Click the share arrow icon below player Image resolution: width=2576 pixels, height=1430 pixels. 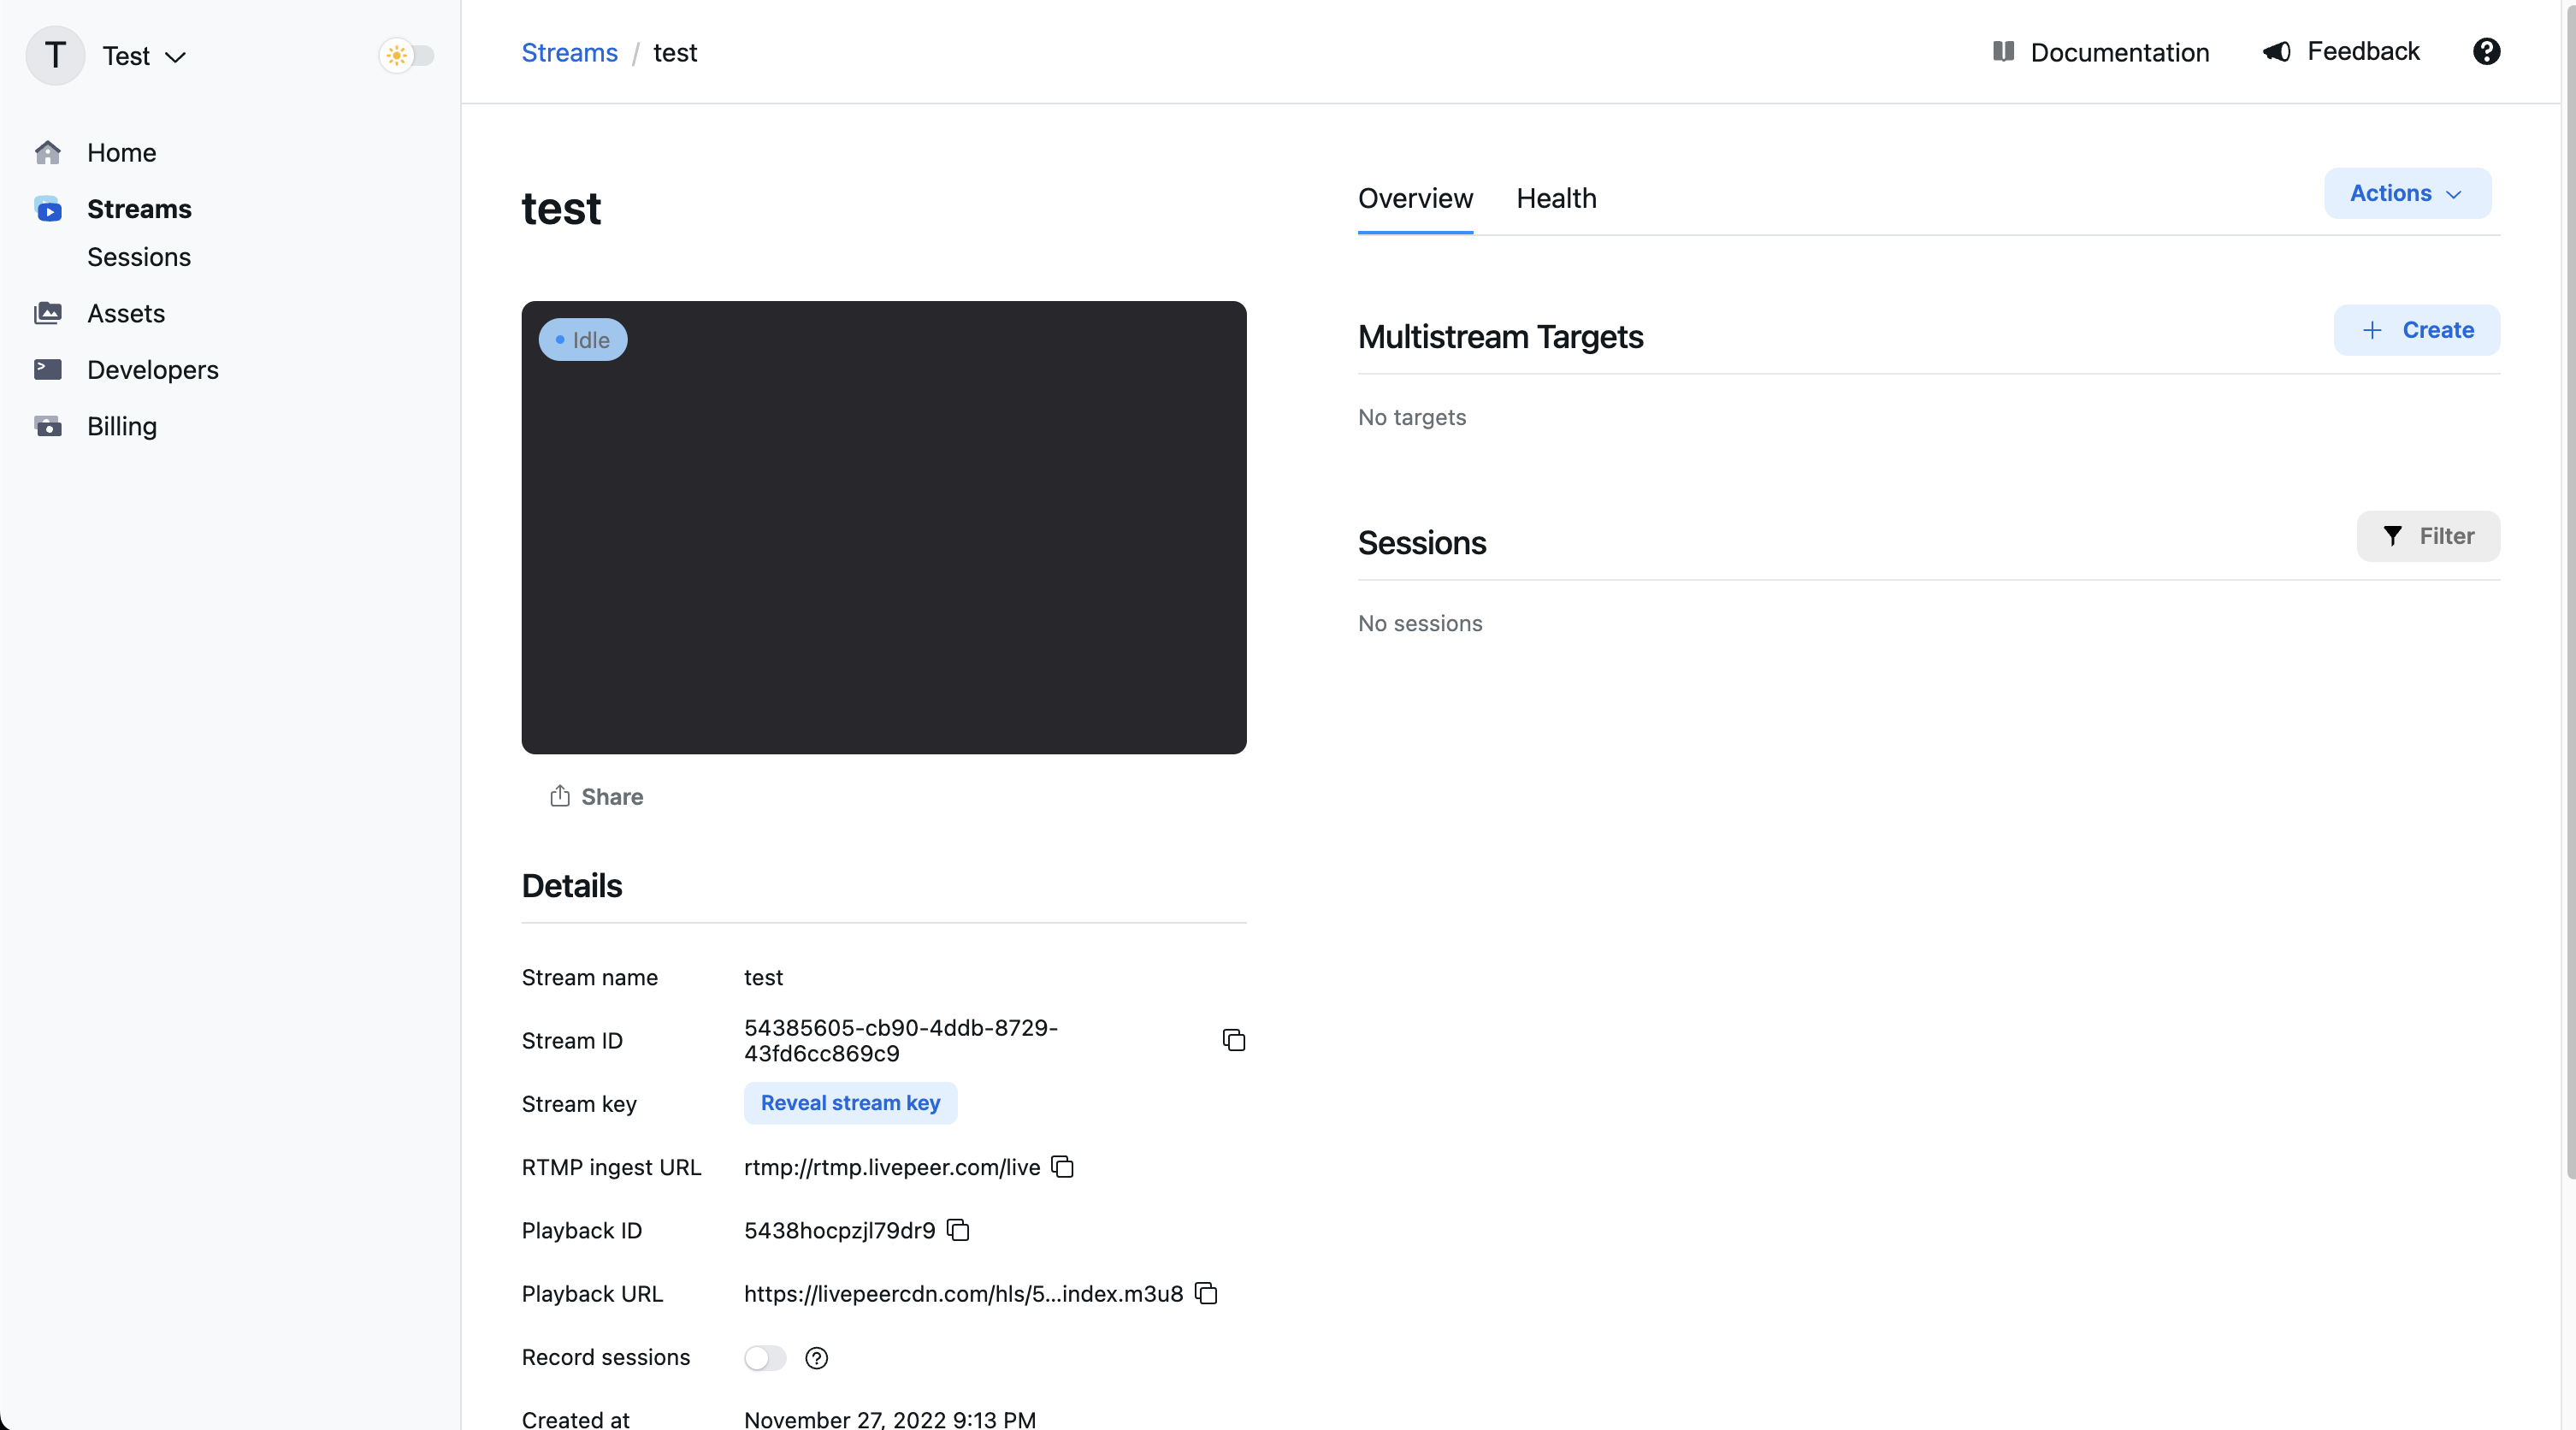pos(560,796)
